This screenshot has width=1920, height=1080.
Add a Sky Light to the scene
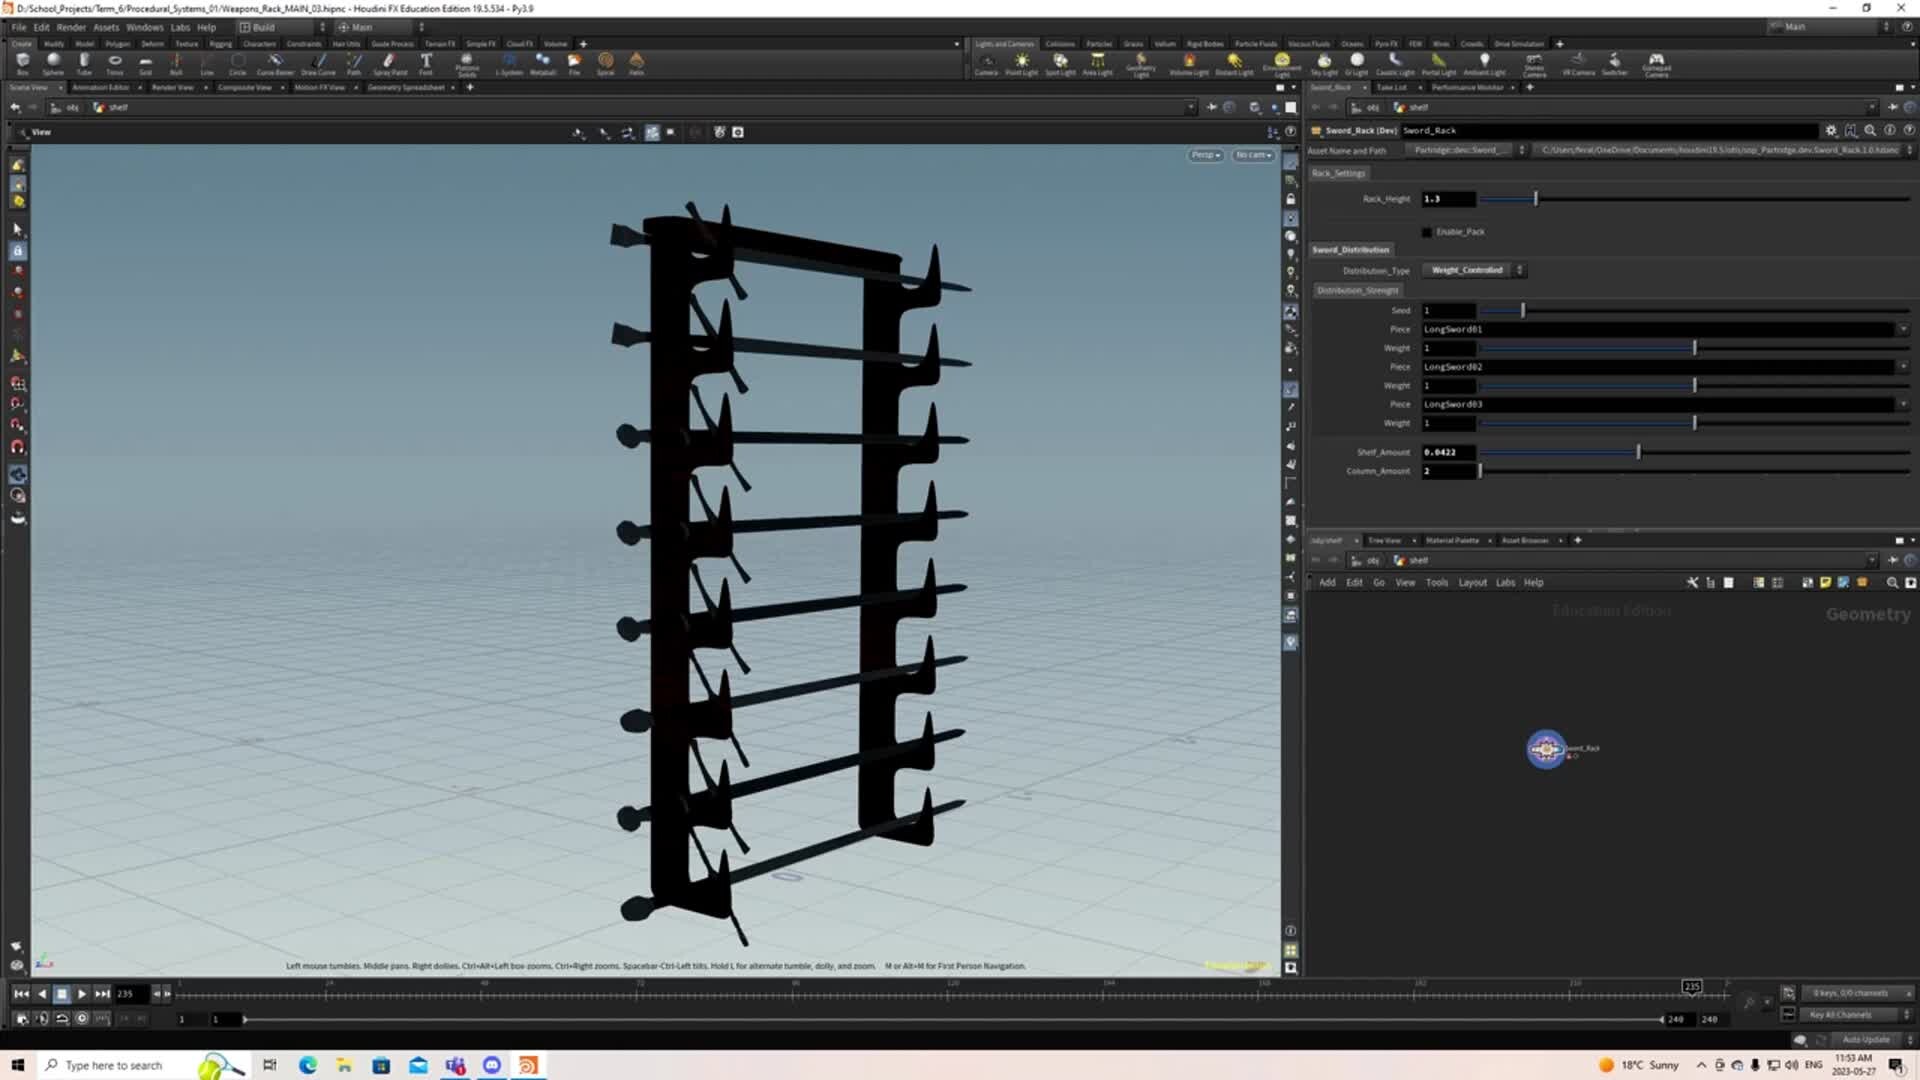[x=1326, y=64]
